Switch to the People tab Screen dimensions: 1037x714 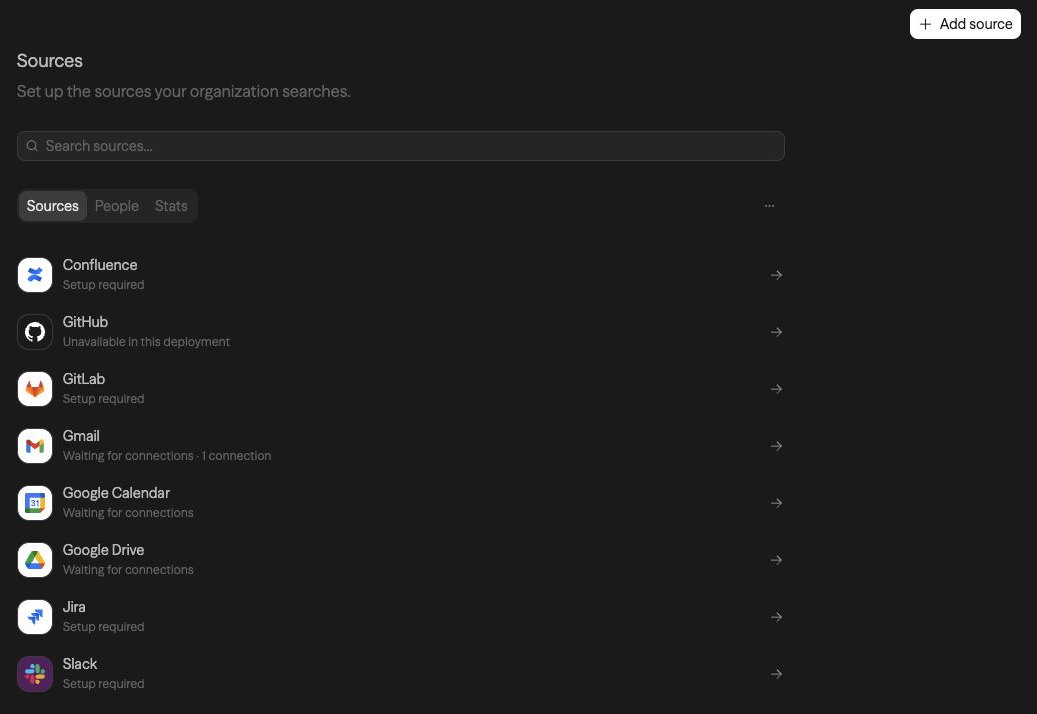click(x=116, y=206)
